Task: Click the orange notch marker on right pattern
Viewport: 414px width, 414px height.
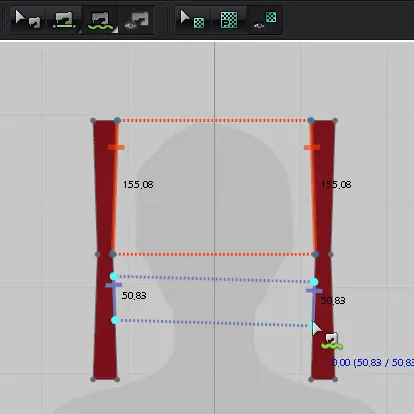Action: pos(312,147)
